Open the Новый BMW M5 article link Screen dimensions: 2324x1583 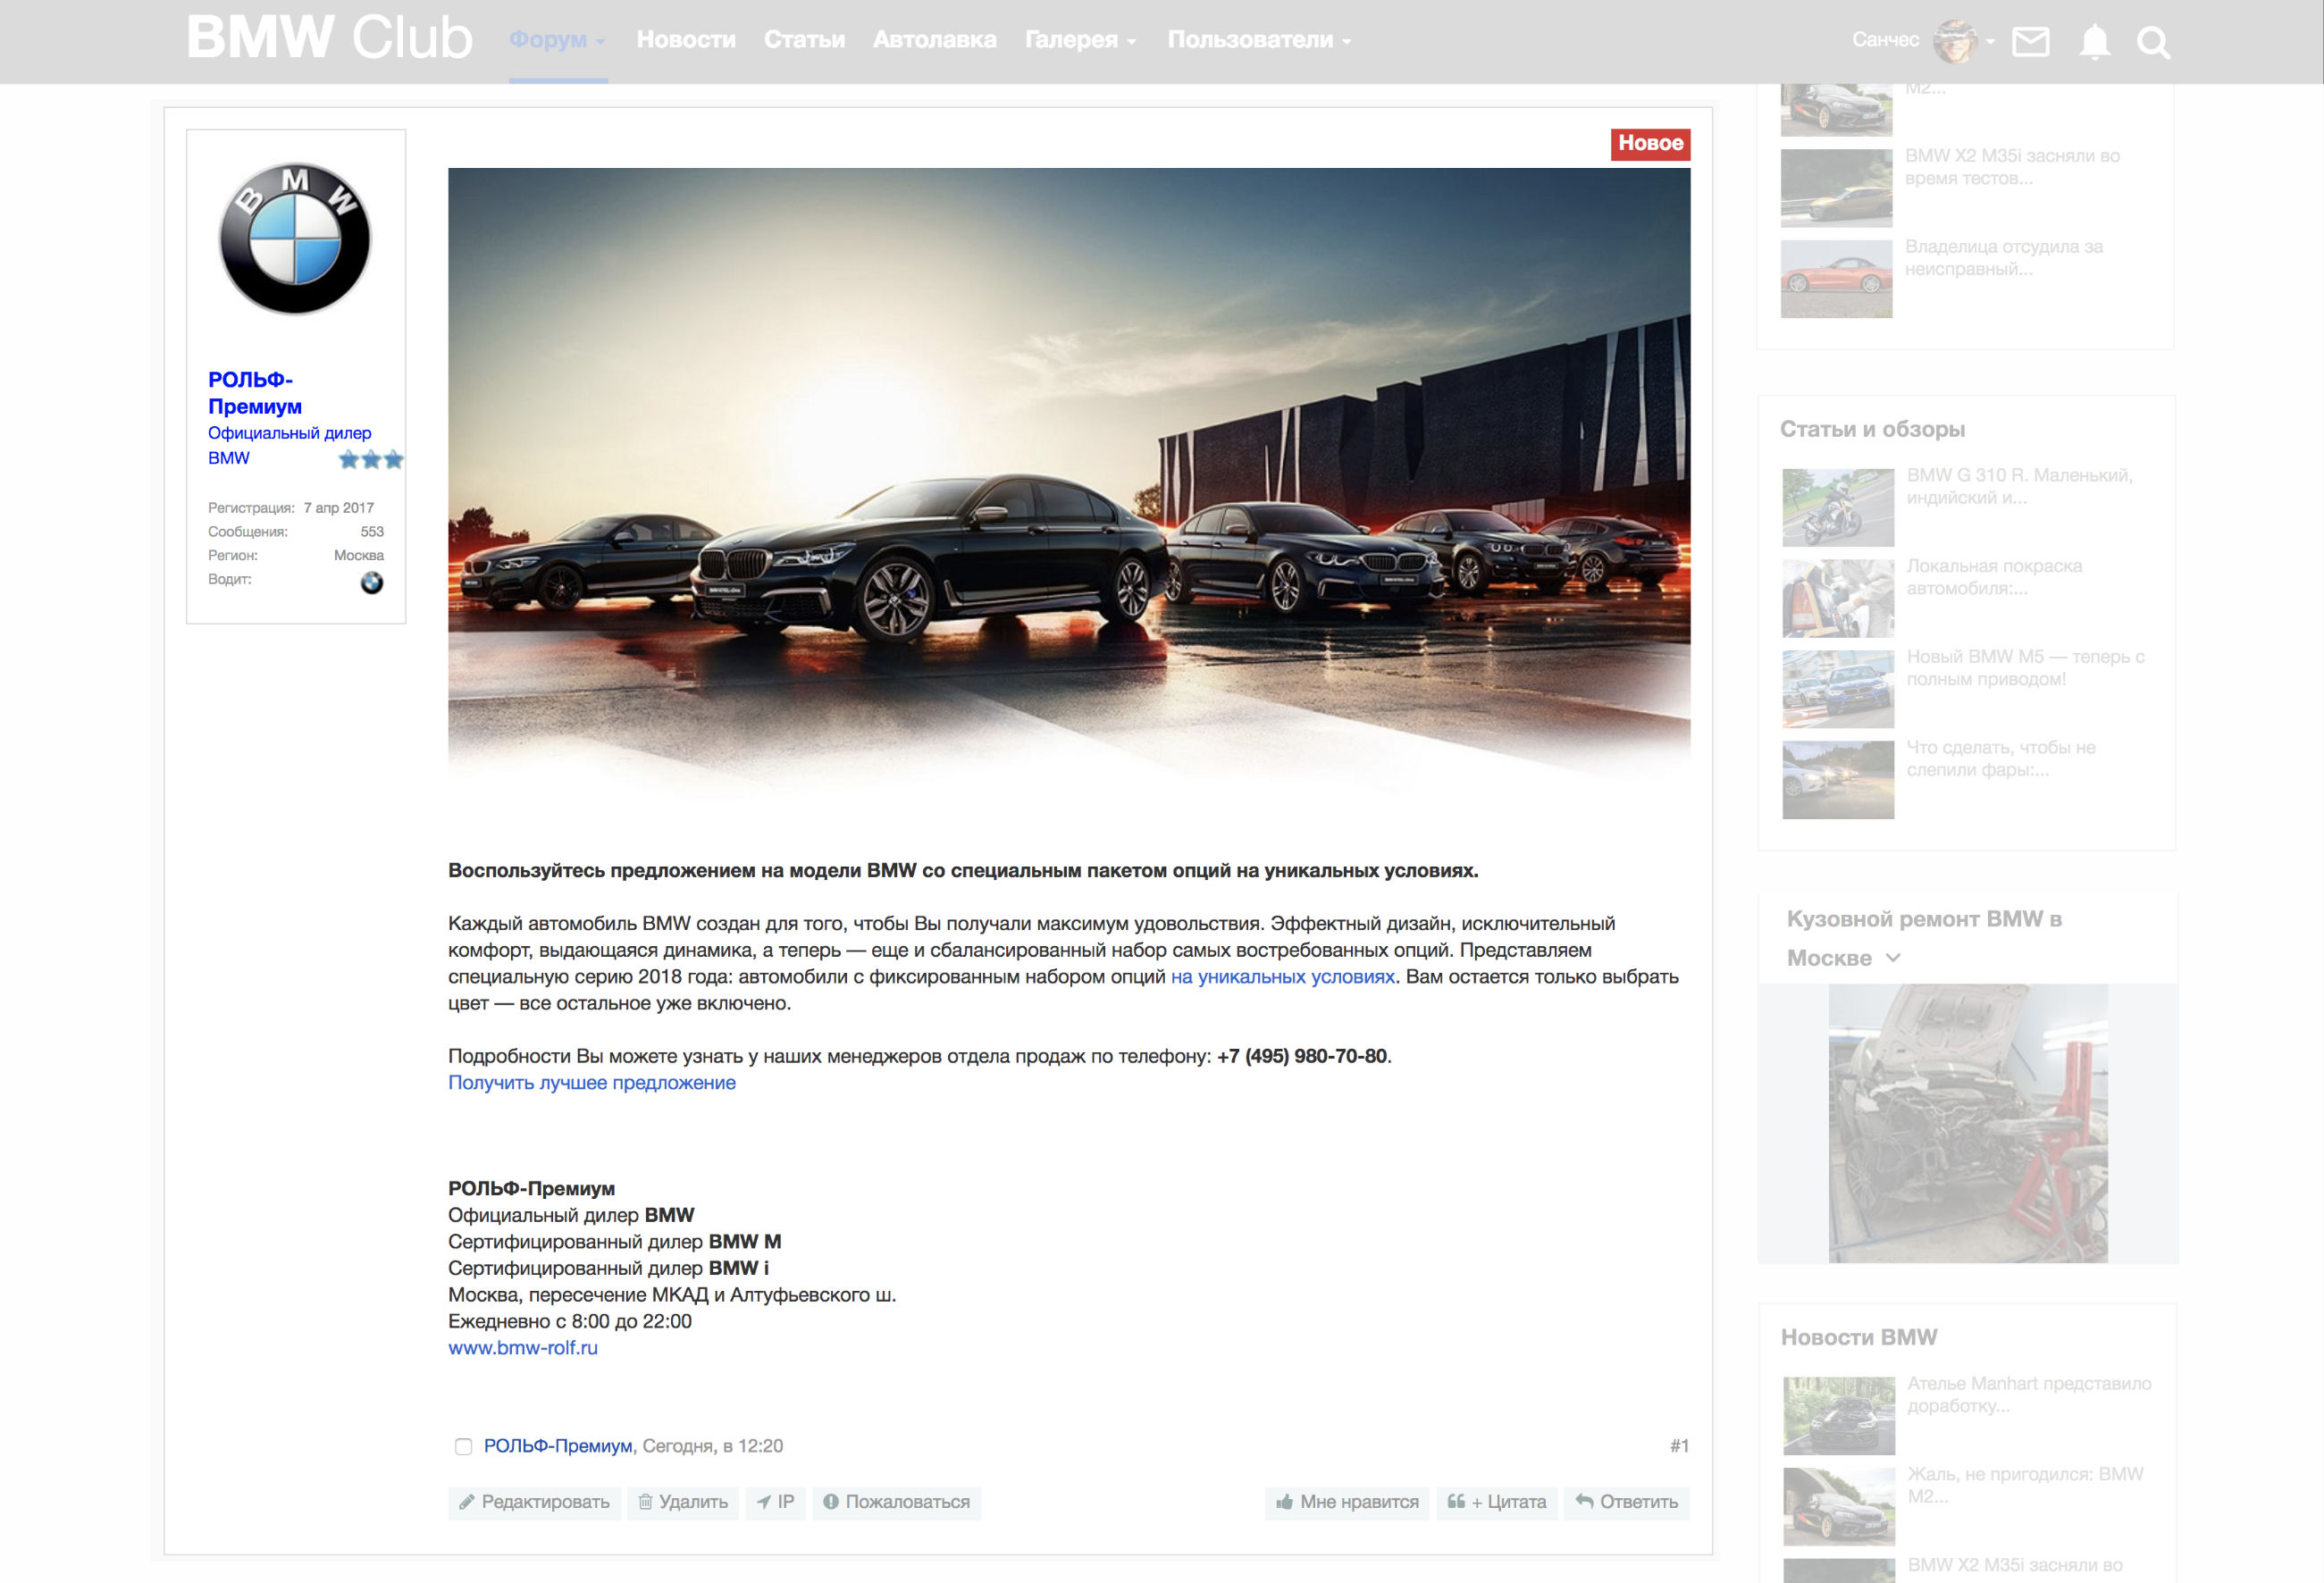coord(2025,668)
